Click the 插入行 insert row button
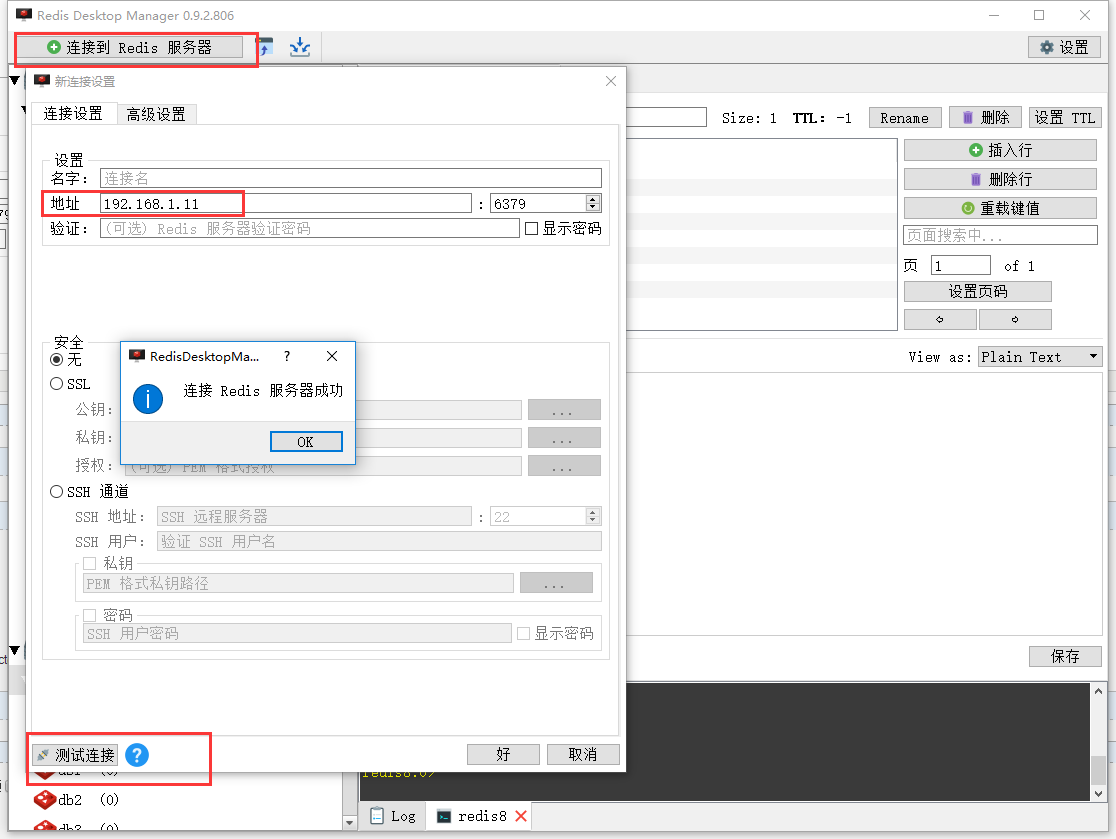This screenshot has width=1116, height=839. point(1000,150)
